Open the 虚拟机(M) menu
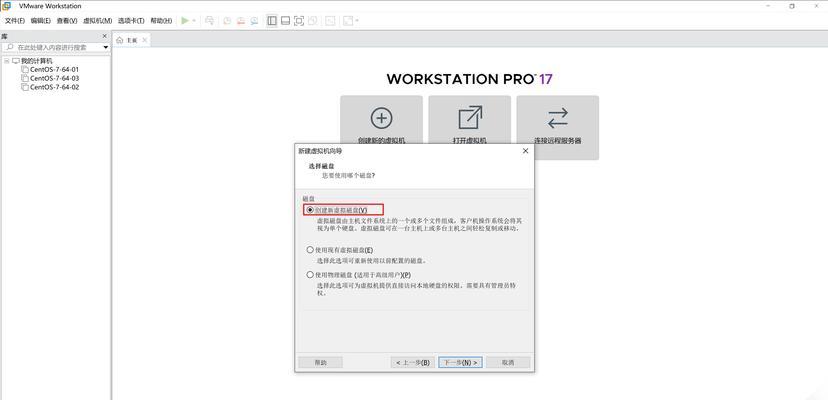Viewport: 828px width, 400px height. (x=98, y=21)
